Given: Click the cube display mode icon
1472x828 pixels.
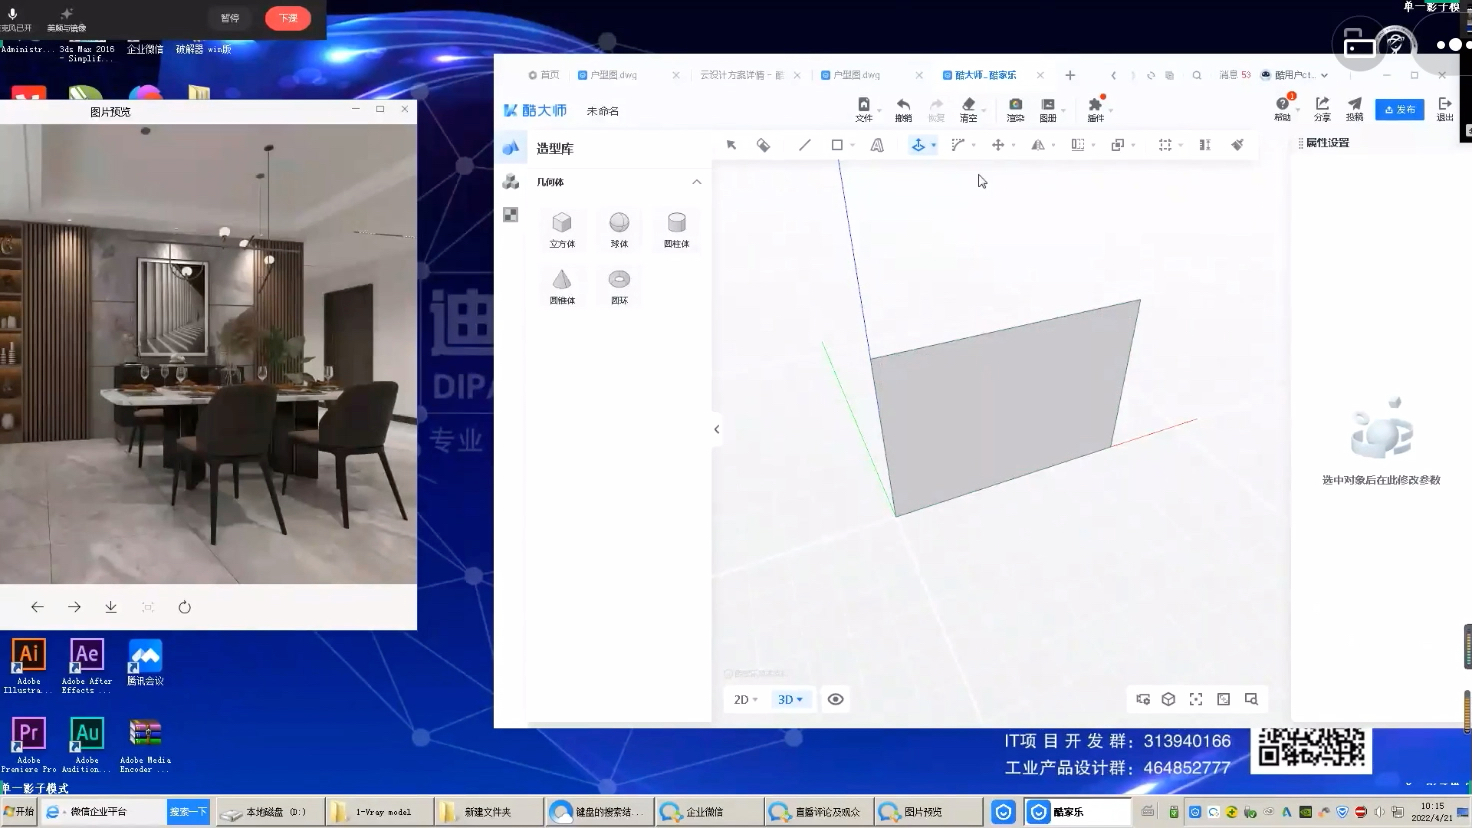Looking at the screenshot, I should click(x=1168, y=699).
